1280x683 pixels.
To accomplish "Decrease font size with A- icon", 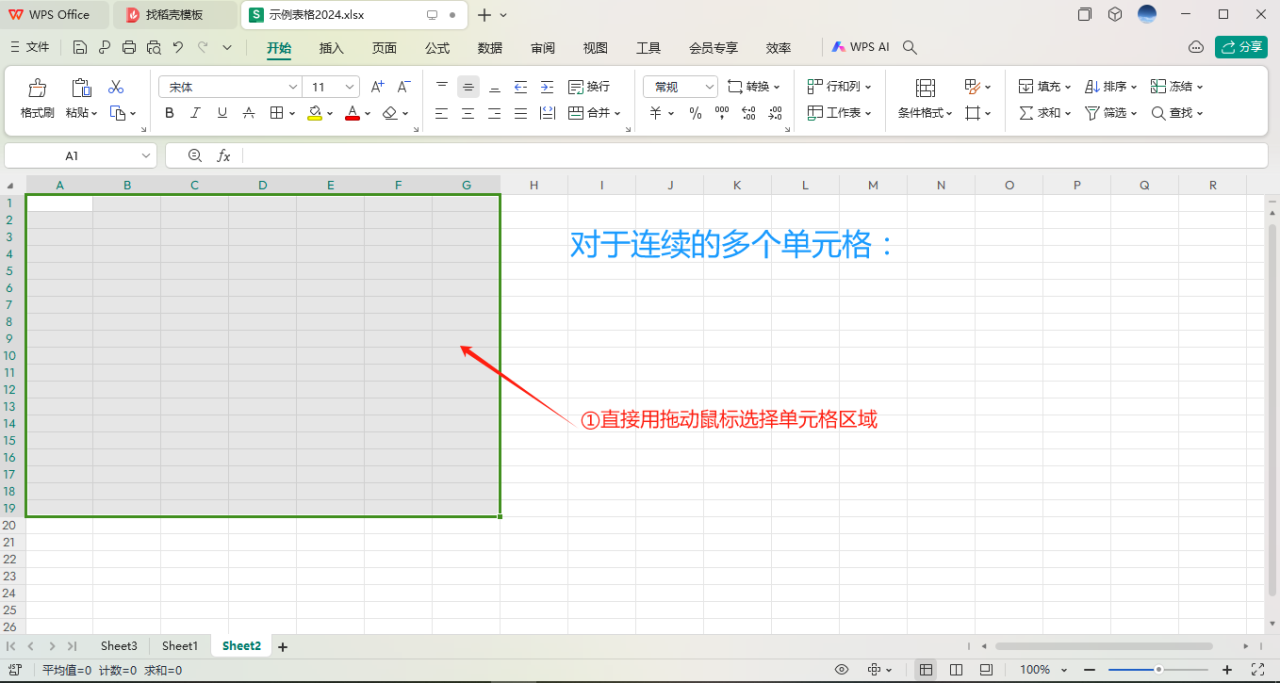I will click(404, 87).
